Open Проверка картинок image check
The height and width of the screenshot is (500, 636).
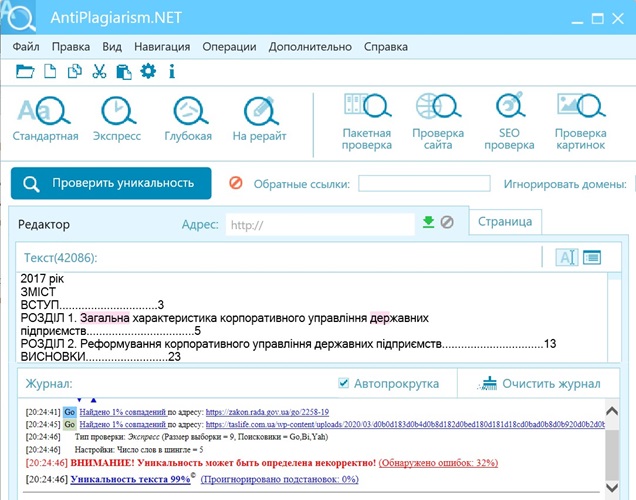[x=580, y=122]
